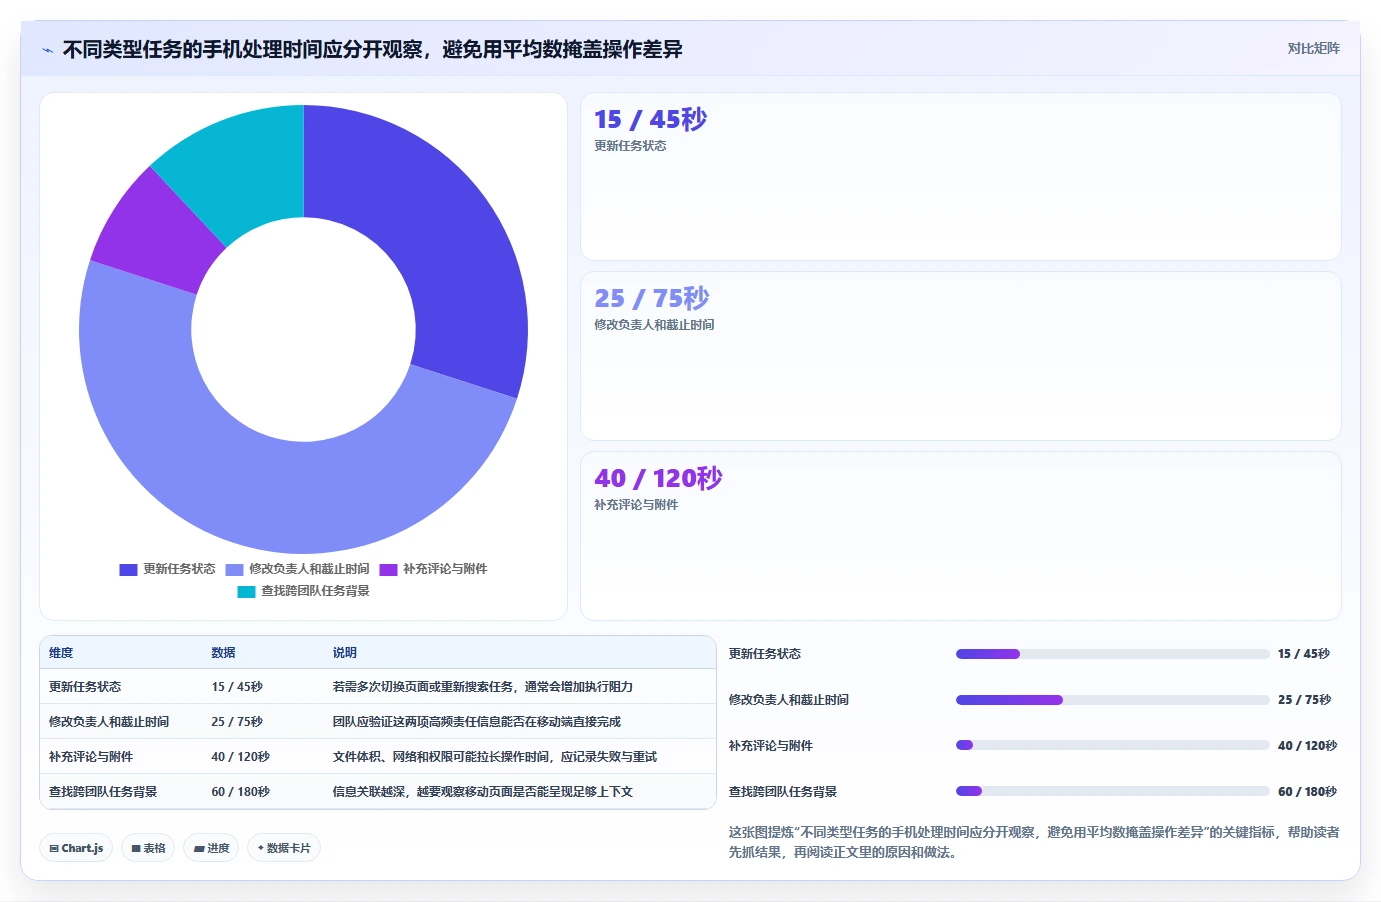
Task: Click the 15 / 45秒 value beside the progress bar
Action: click(1304, 654)
